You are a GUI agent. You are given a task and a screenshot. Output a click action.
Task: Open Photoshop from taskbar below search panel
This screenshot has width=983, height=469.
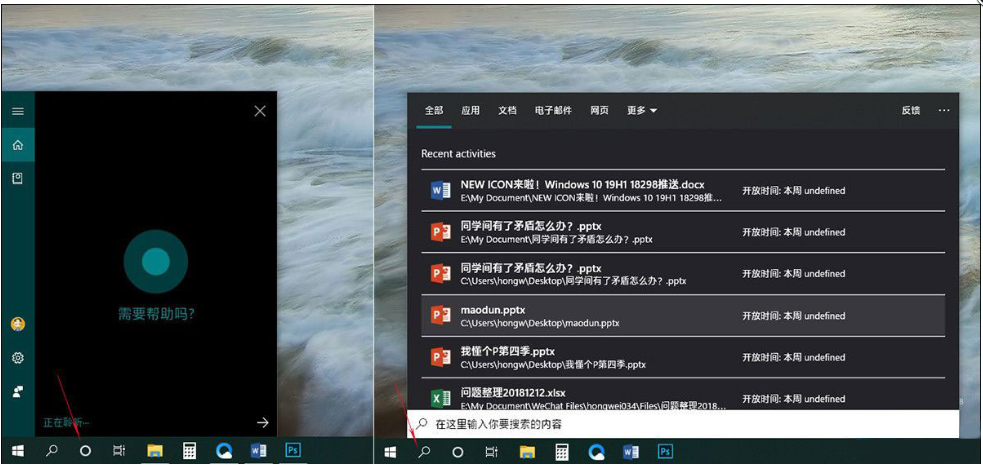click(x=665, y=451)
